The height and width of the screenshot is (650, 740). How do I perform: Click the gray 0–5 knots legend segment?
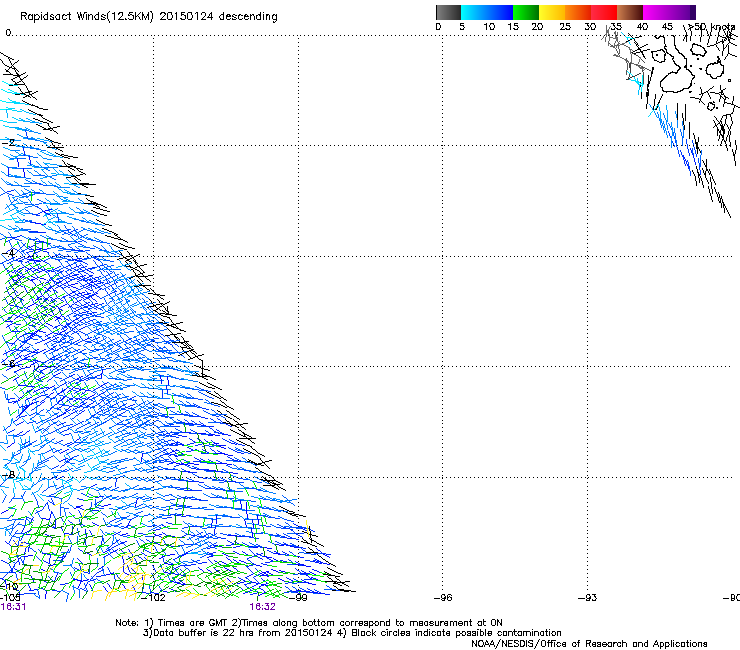tap(448, 12)
